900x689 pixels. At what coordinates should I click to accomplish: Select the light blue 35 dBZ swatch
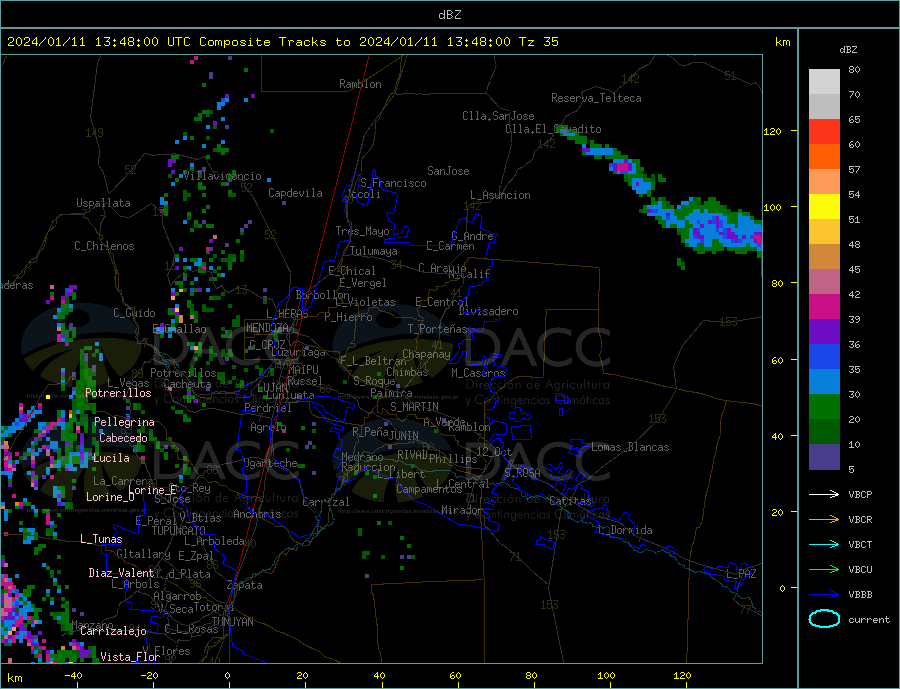(x=824, y=381)
